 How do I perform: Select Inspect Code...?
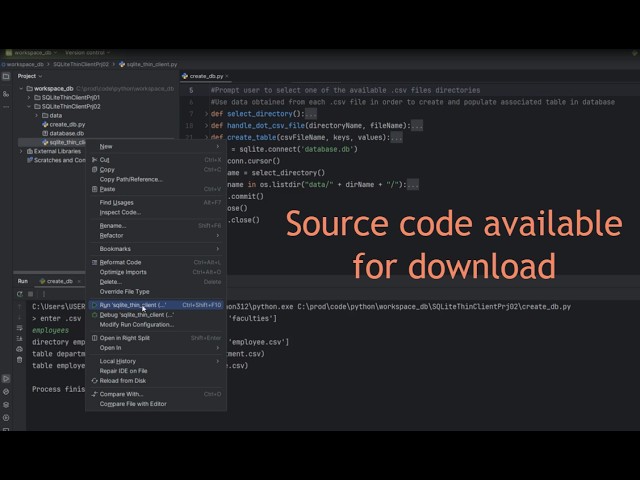tap(156, 212)
